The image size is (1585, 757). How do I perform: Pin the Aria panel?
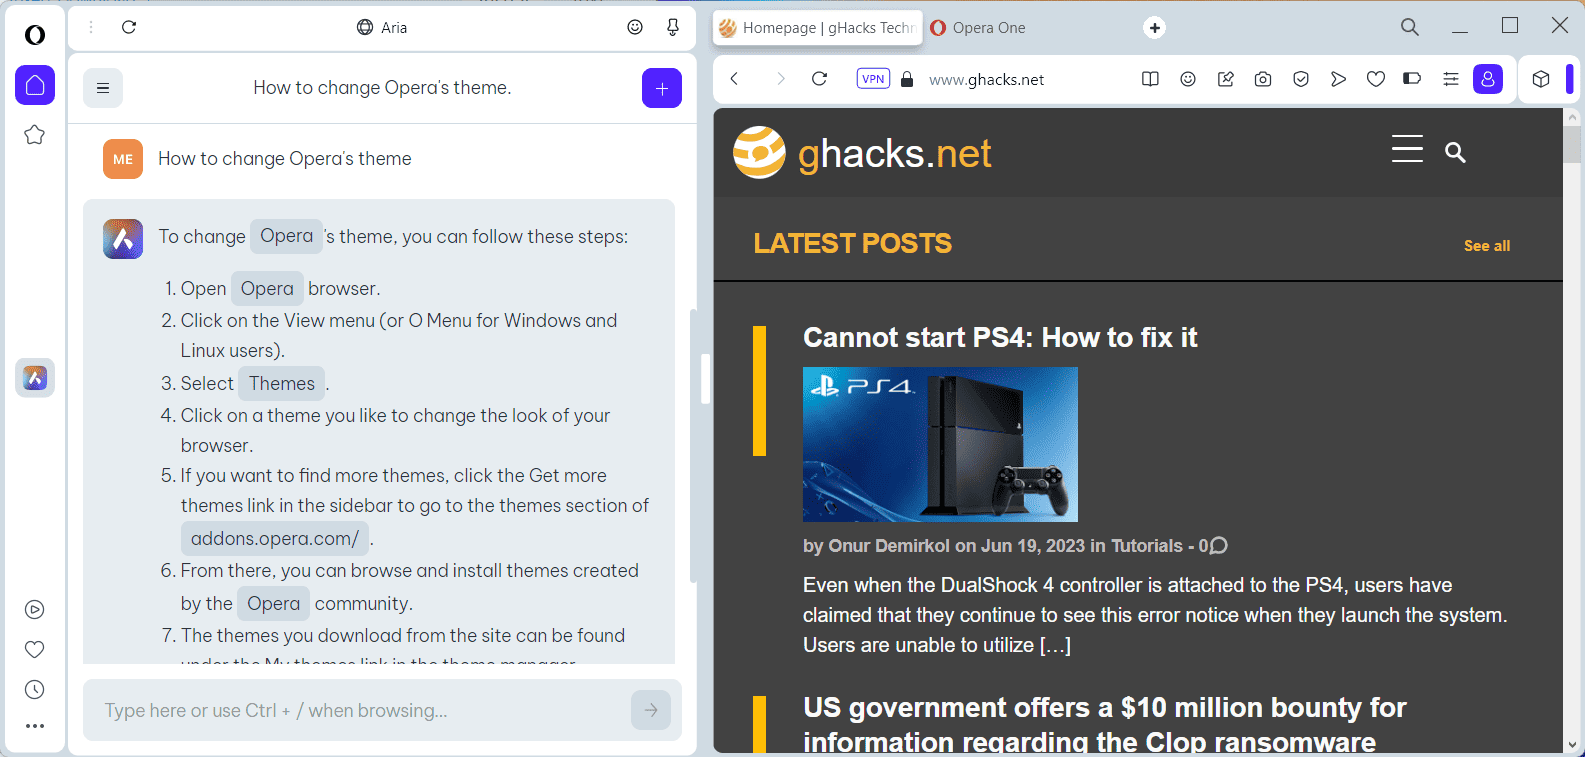coord(673,27)
